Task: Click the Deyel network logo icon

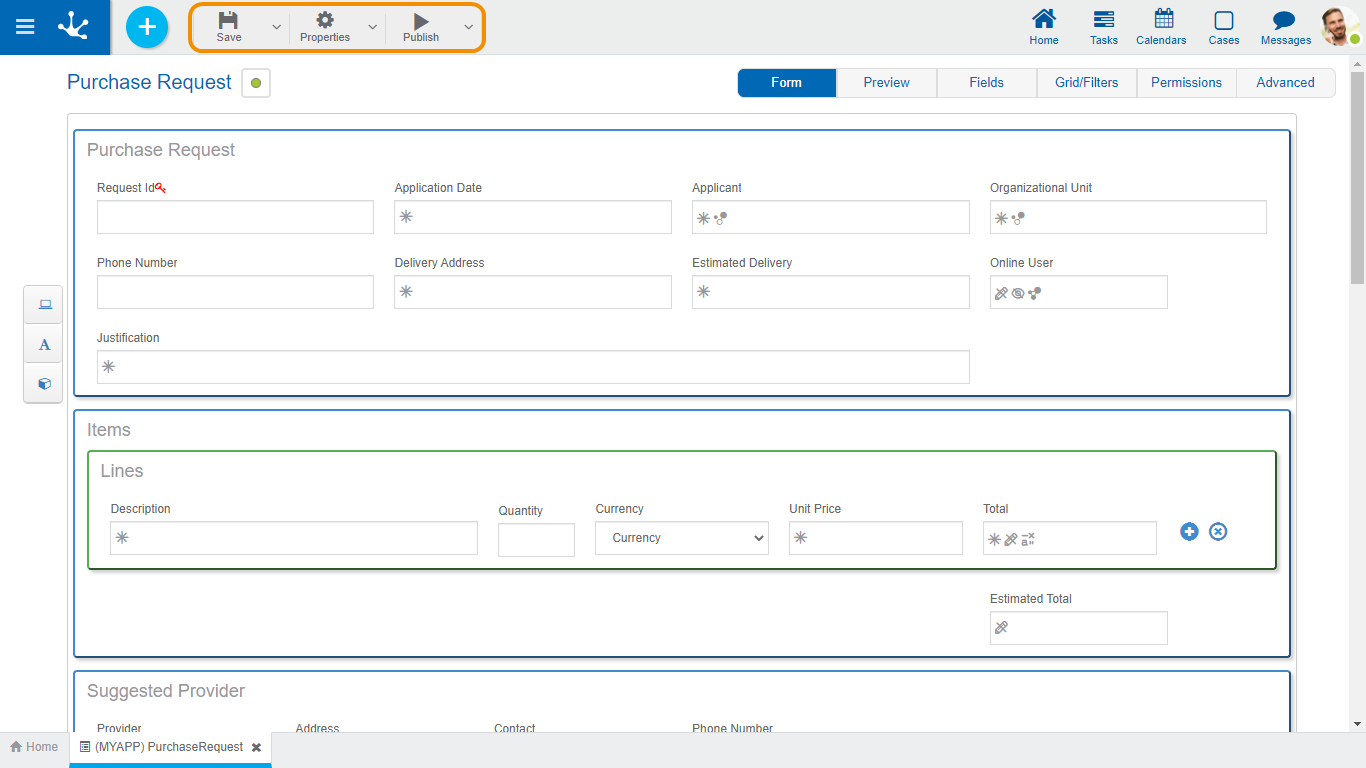Action: (x=73, y=27)
